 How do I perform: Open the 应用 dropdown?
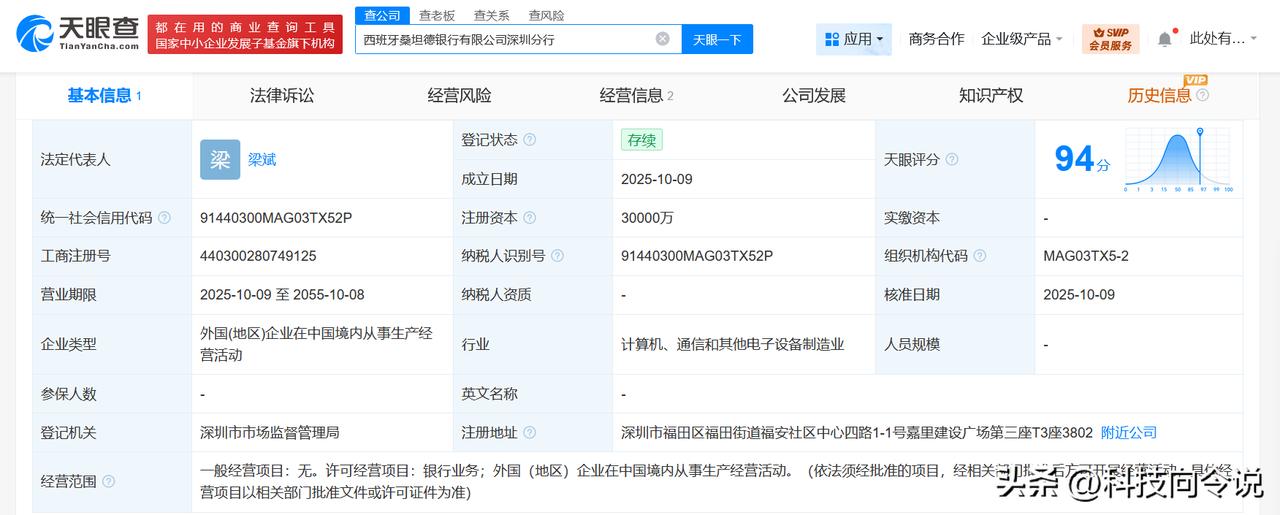(x=854, y=39)
